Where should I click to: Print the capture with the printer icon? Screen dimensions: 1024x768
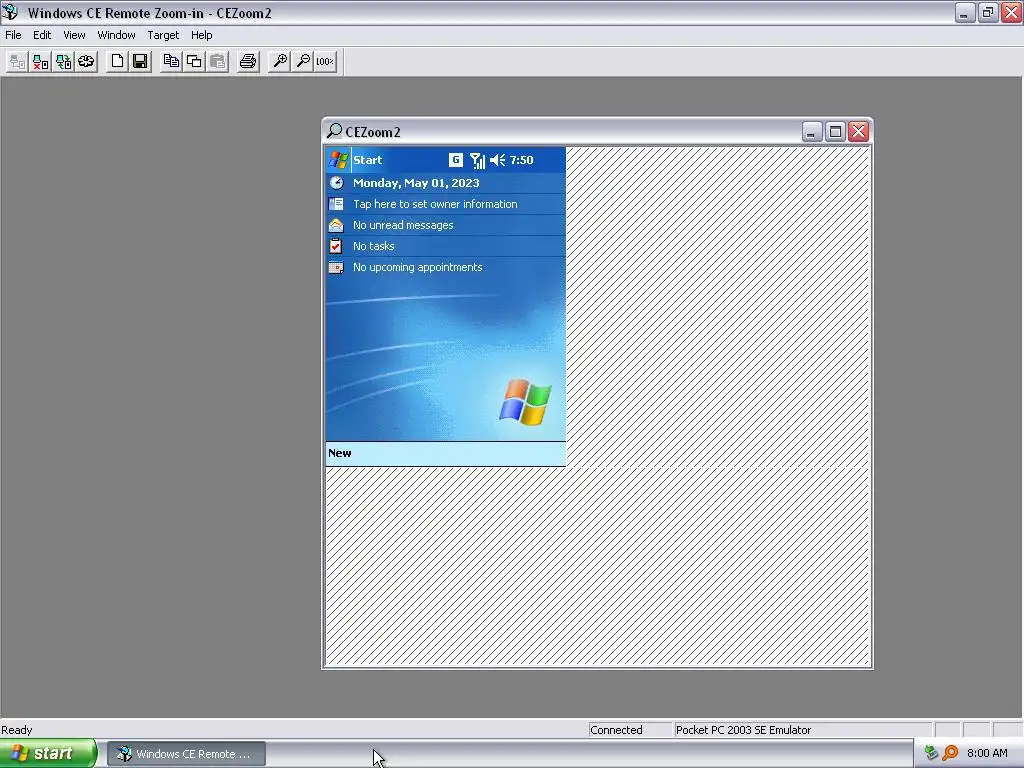248,61
